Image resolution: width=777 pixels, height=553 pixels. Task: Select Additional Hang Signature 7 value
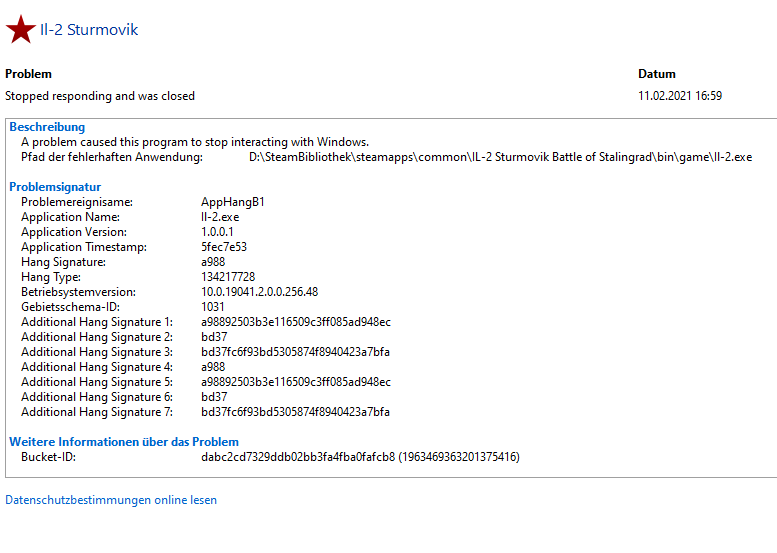tap(295, 412)
